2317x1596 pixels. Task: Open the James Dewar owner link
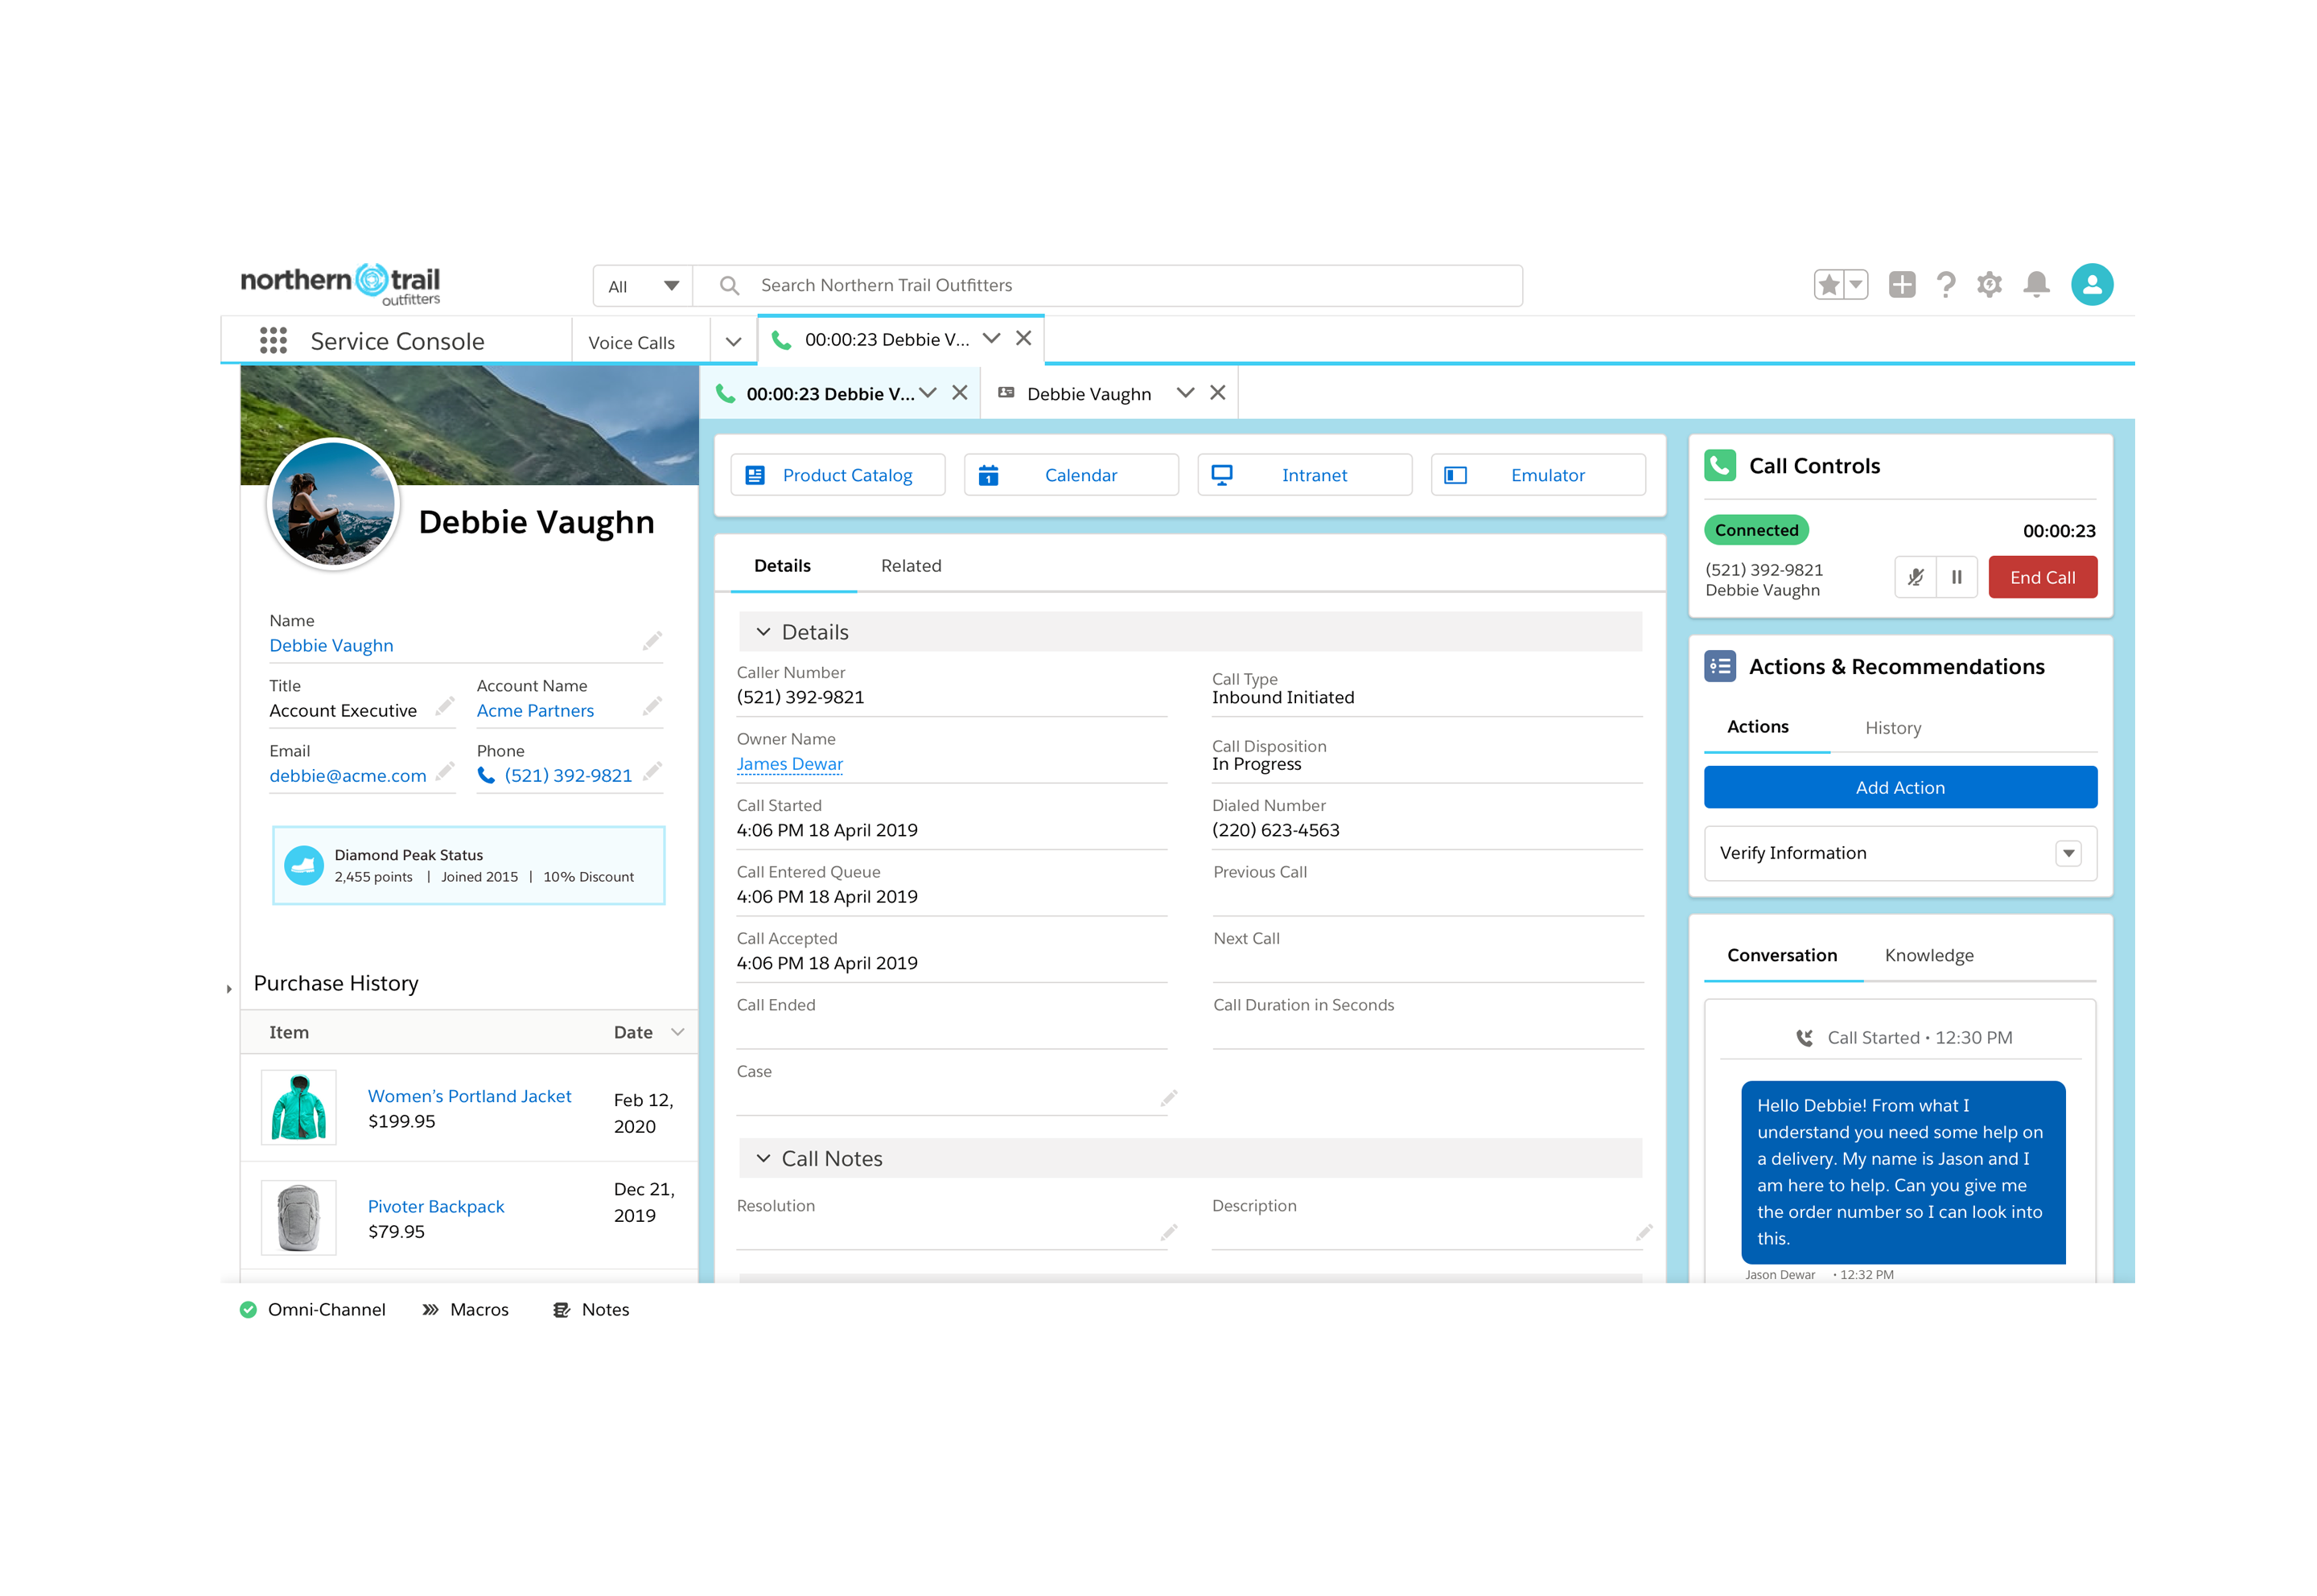(789, 764)
